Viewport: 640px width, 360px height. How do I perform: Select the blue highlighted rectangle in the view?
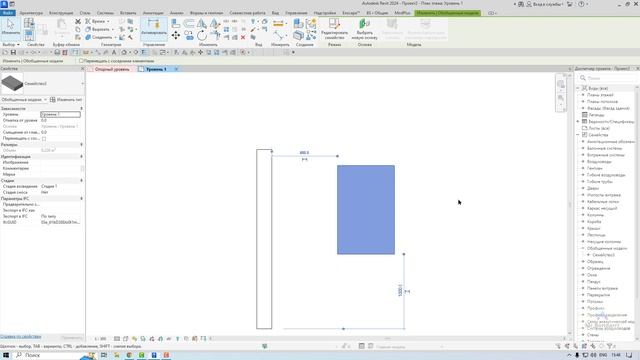click(366, 210)
